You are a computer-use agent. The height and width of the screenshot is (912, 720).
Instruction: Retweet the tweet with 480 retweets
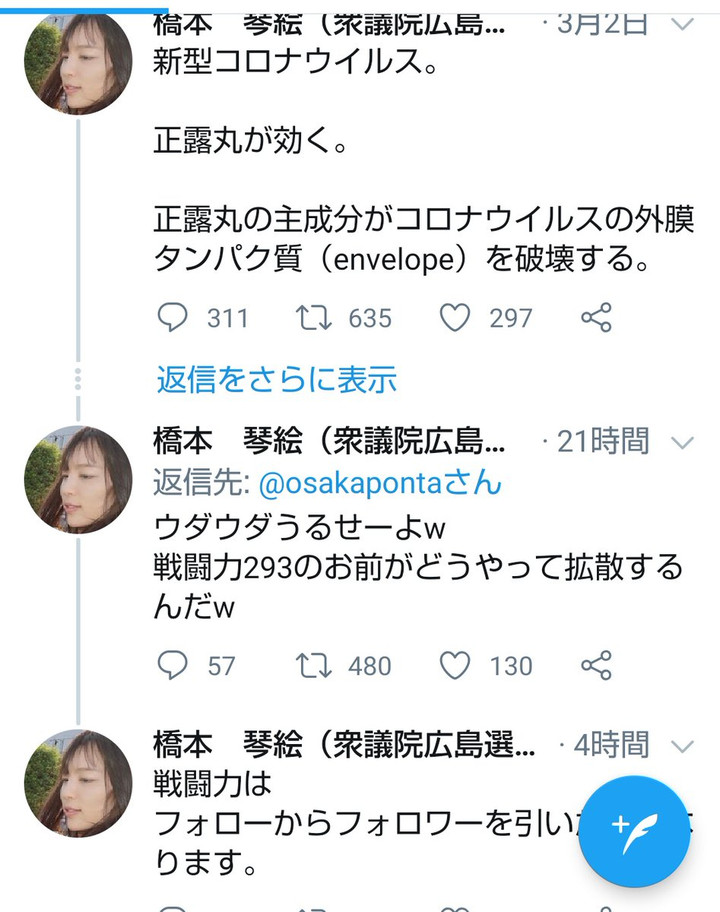(x=313, y=665)
